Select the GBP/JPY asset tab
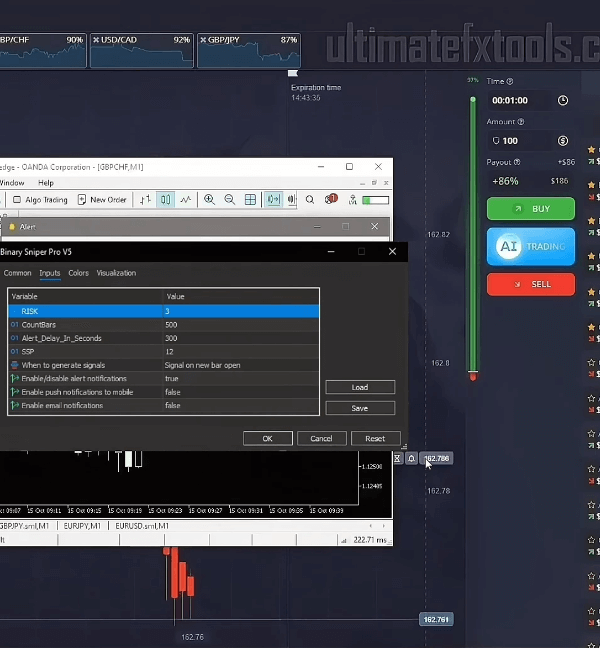600x648 pixels. 249,50
